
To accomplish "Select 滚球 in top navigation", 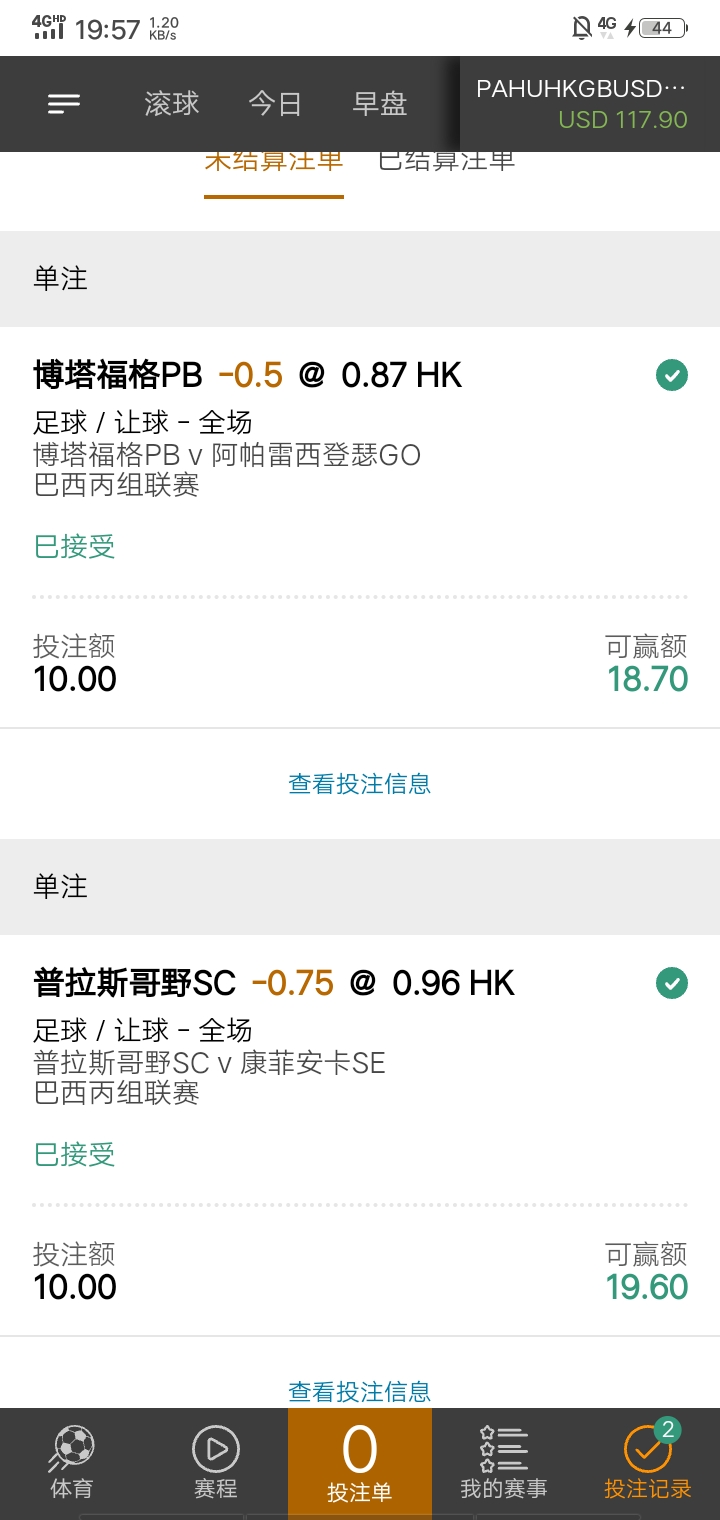I will (172, 104).
